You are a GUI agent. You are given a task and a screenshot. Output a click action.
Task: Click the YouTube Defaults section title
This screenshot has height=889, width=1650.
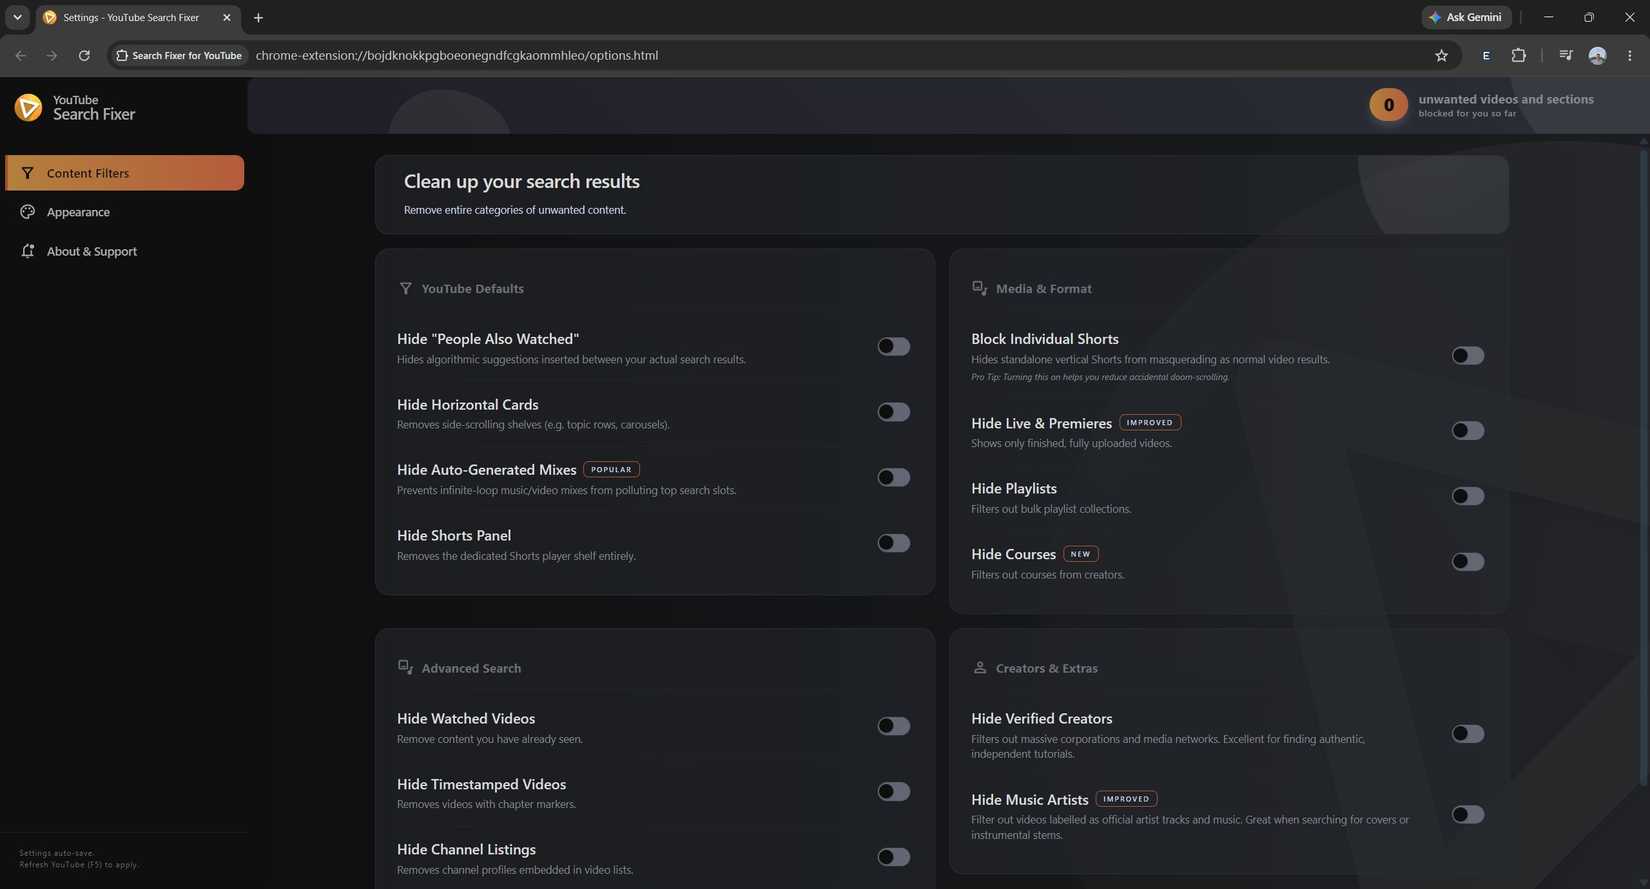(472, 289)
